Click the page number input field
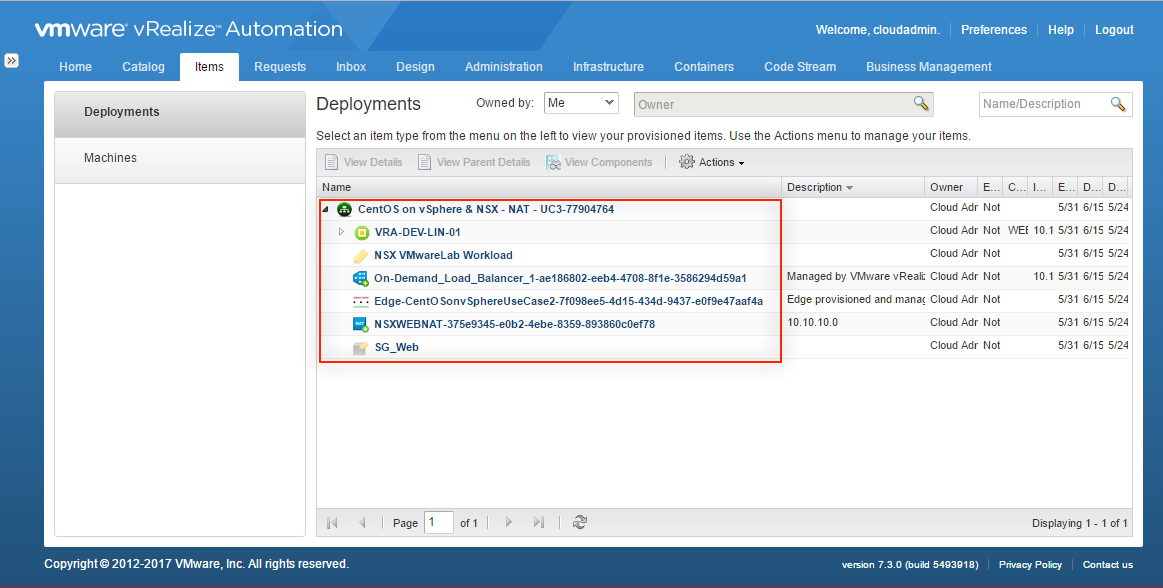Image resolution: width=1163 pixels, height=588 pixels. coord(438,522)
